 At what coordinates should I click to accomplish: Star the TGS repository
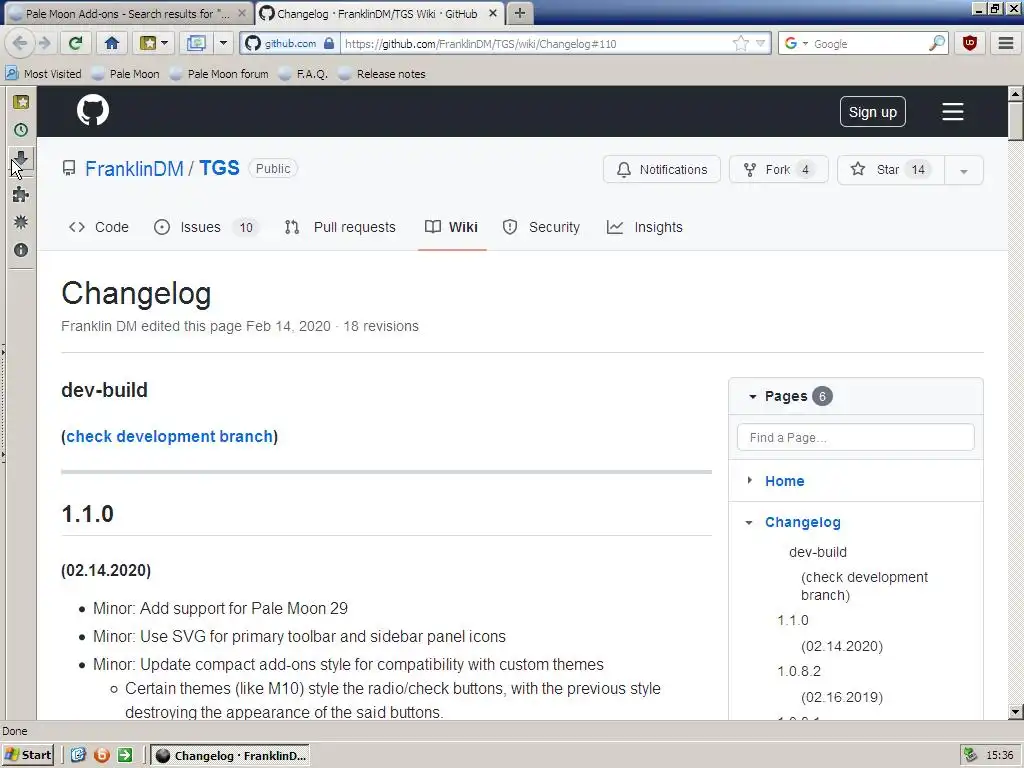[x=891, y=170]
